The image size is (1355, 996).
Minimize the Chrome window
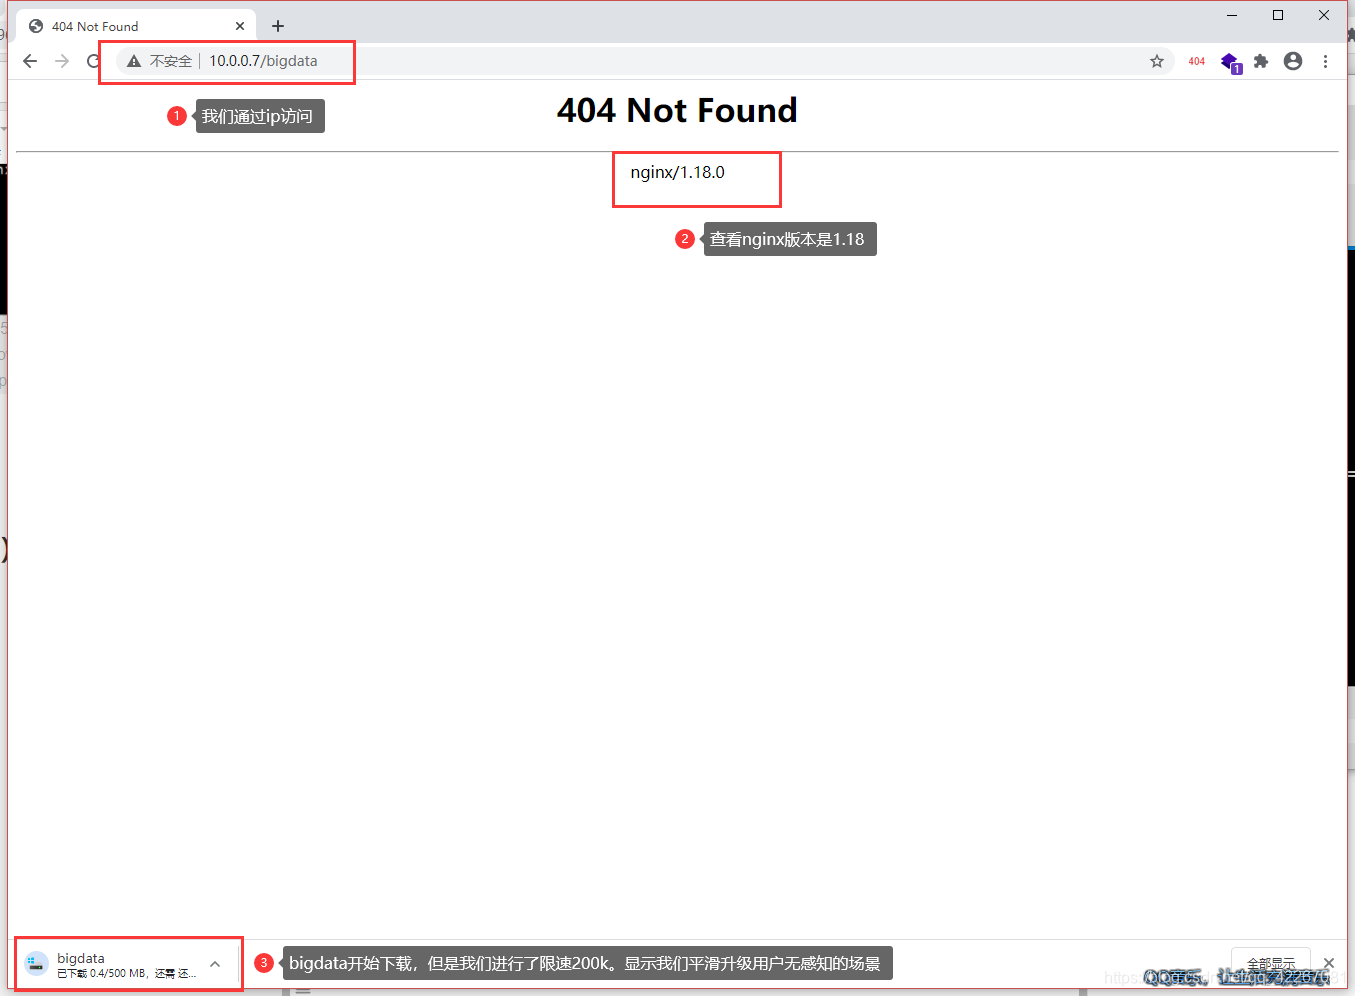coord(1232,15)
